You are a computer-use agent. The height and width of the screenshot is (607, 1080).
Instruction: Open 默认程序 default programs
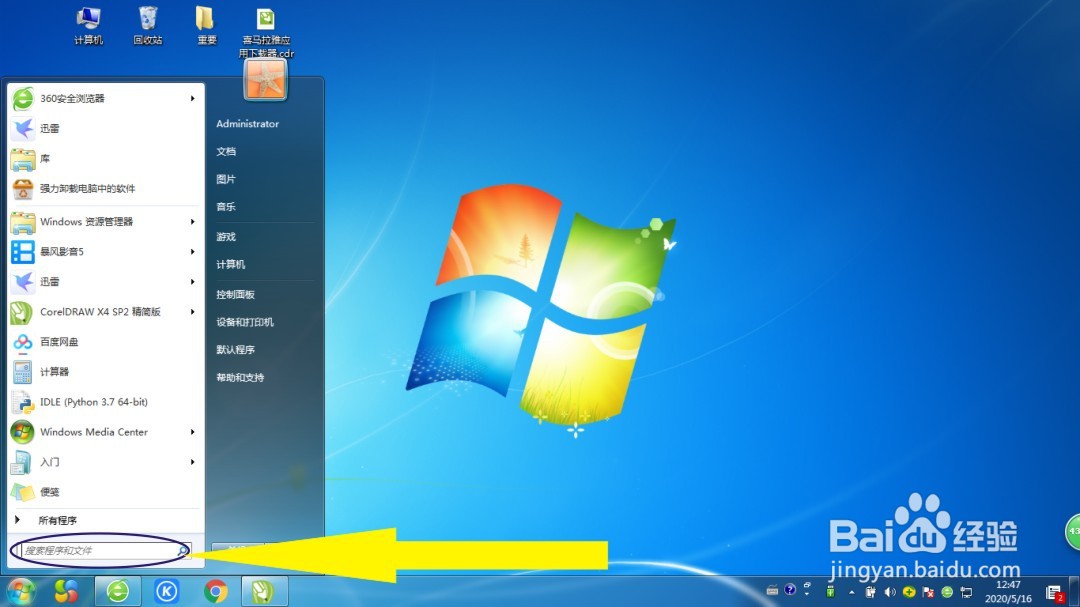coord(236,350)
